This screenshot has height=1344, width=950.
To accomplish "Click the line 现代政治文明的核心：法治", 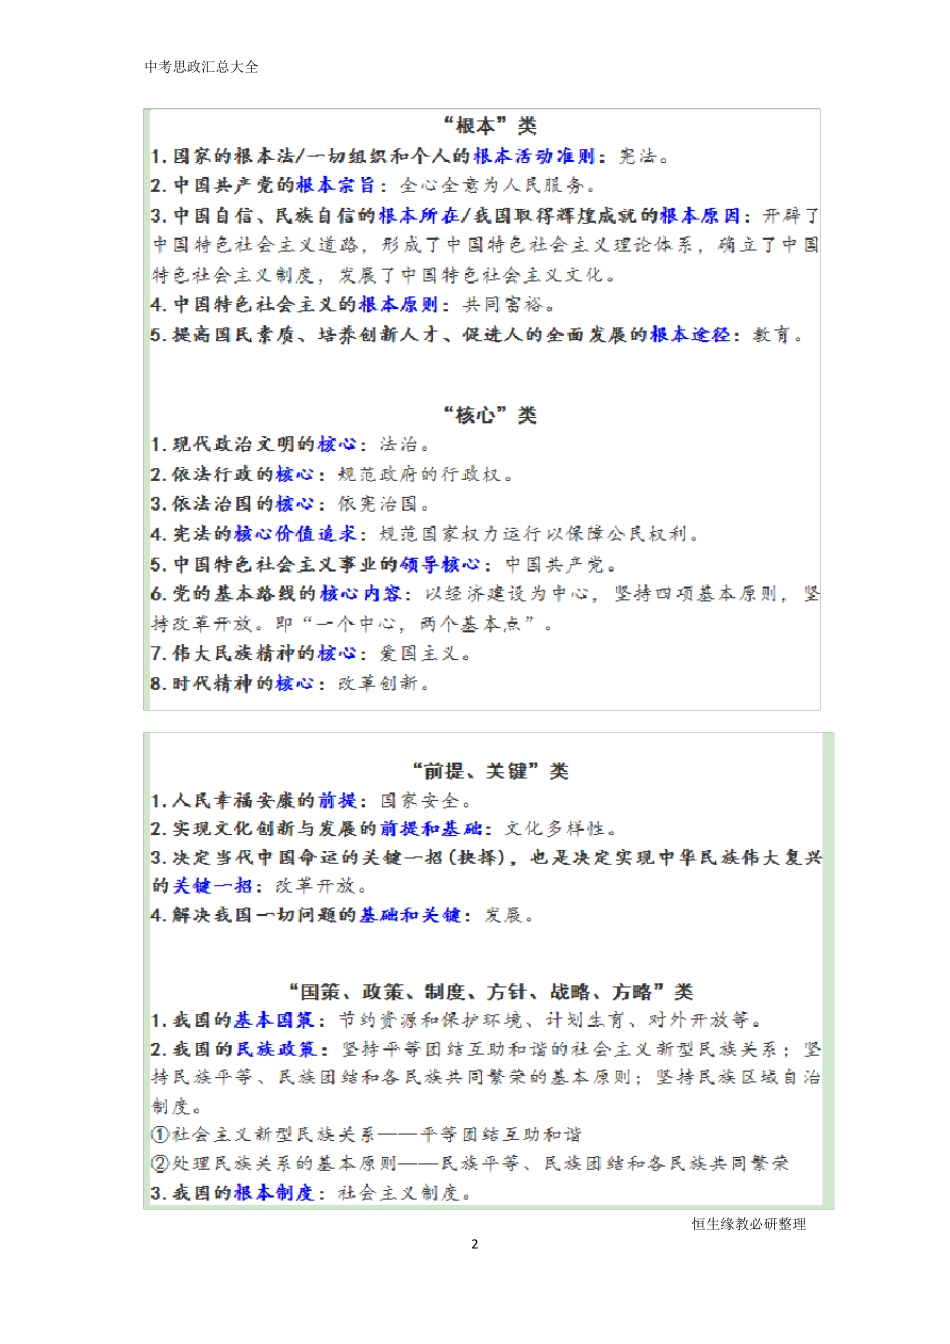I will (x=291, y=444).
